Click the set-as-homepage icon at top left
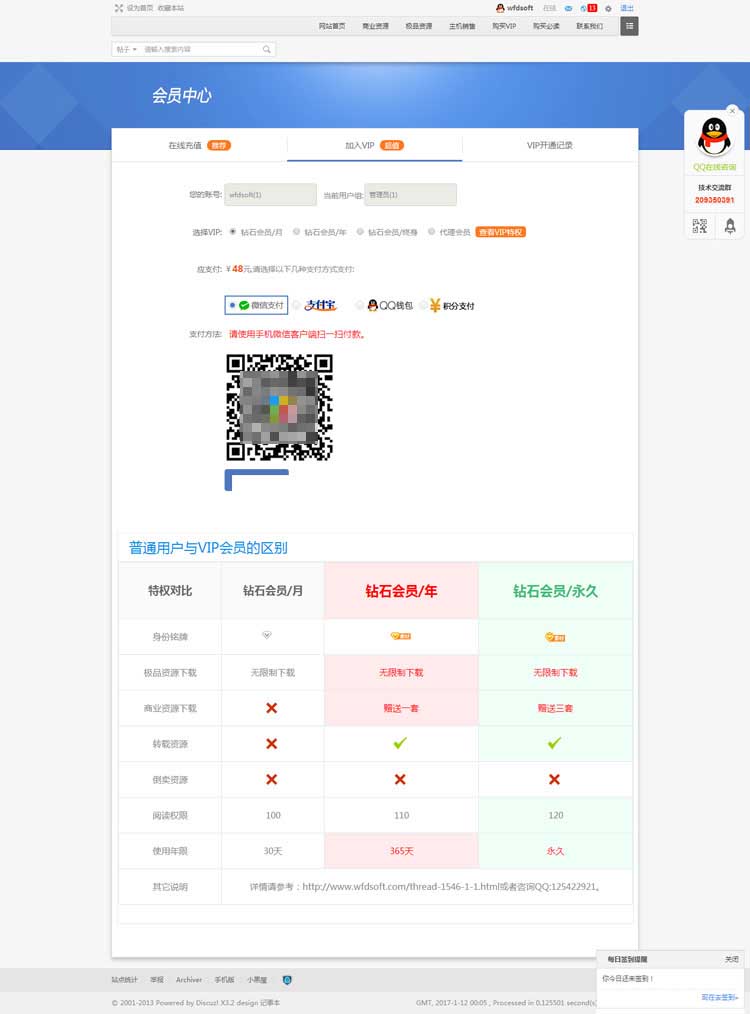This screenshot has height=1014, width=750. click(x=118, y=8)
